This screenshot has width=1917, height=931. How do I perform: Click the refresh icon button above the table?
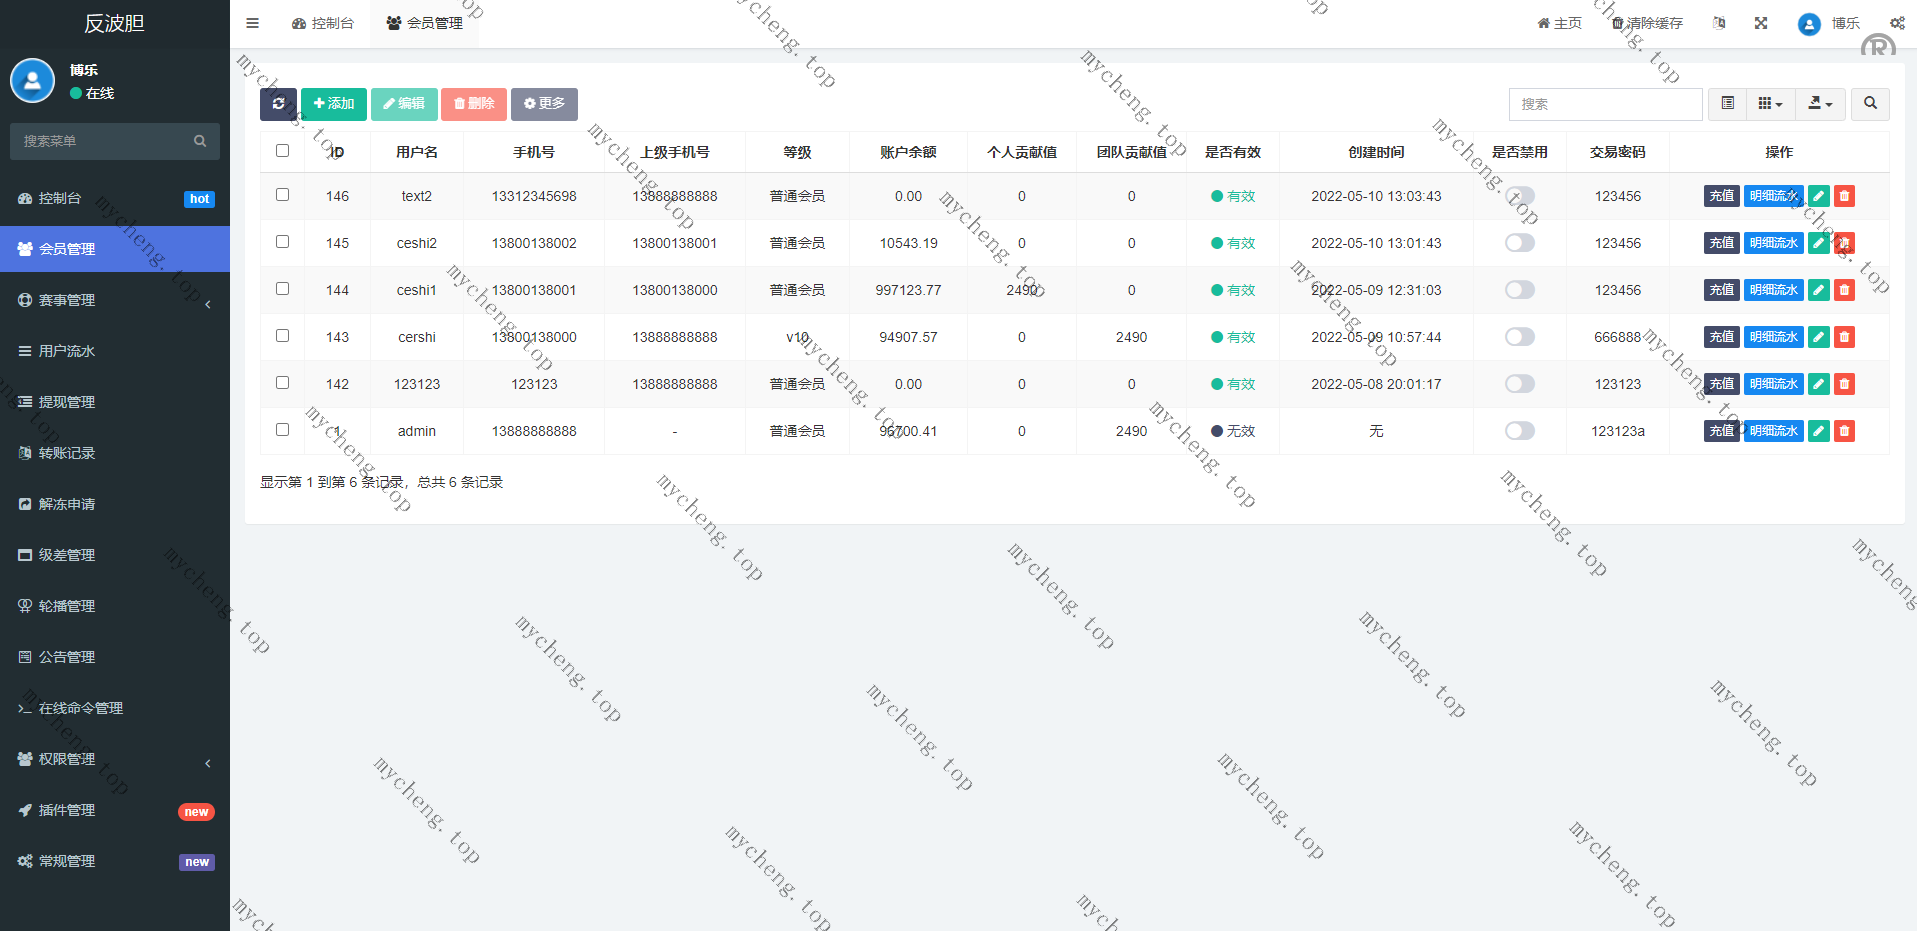(x=278, y=104)
